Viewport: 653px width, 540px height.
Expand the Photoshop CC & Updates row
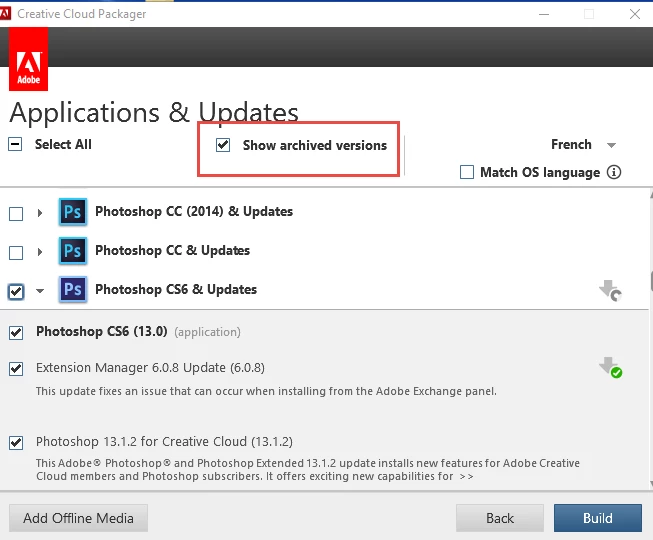[40, 251]
